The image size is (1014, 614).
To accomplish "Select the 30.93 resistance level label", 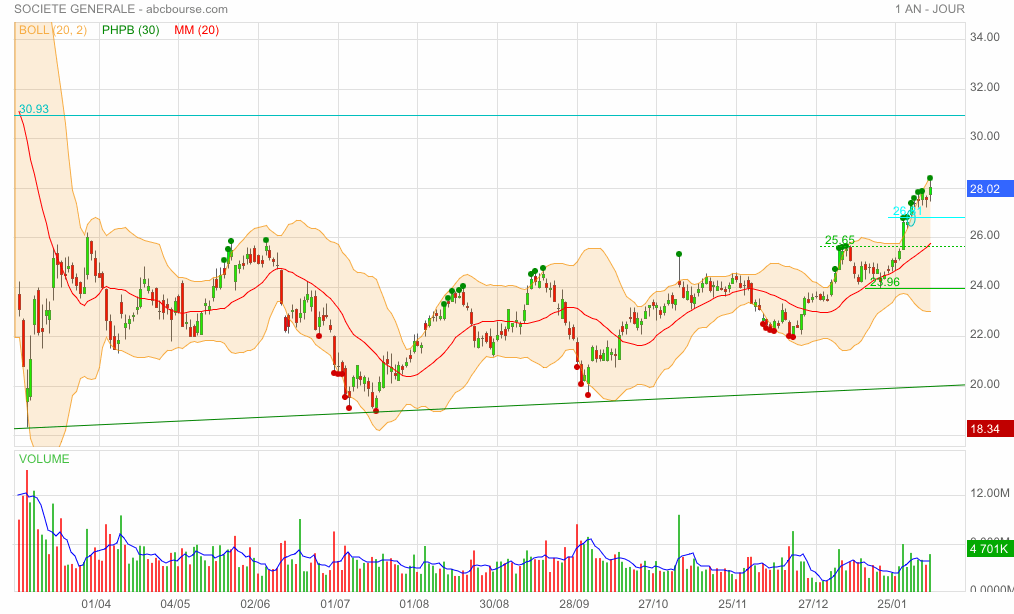I will [34, 109].
